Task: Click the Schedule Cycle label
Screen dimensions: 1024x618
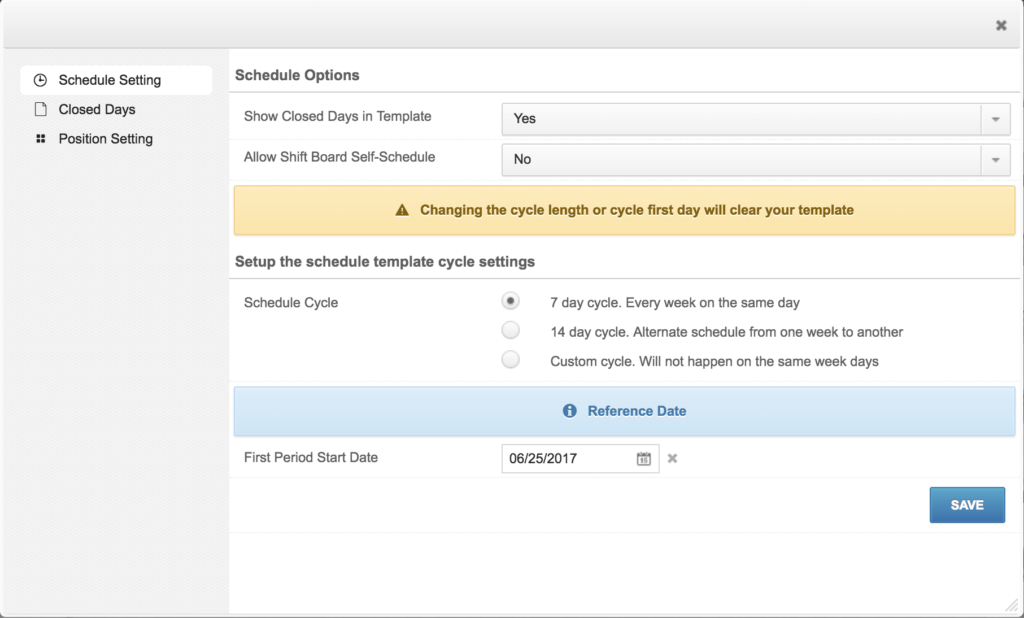Action: [291, 302]
